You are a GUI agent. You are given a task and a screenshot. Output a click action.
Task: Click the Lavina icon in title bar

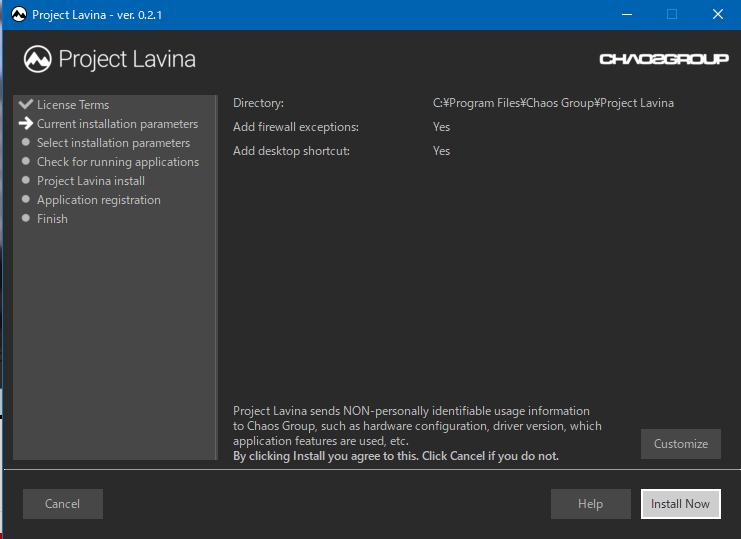[19, 15]
